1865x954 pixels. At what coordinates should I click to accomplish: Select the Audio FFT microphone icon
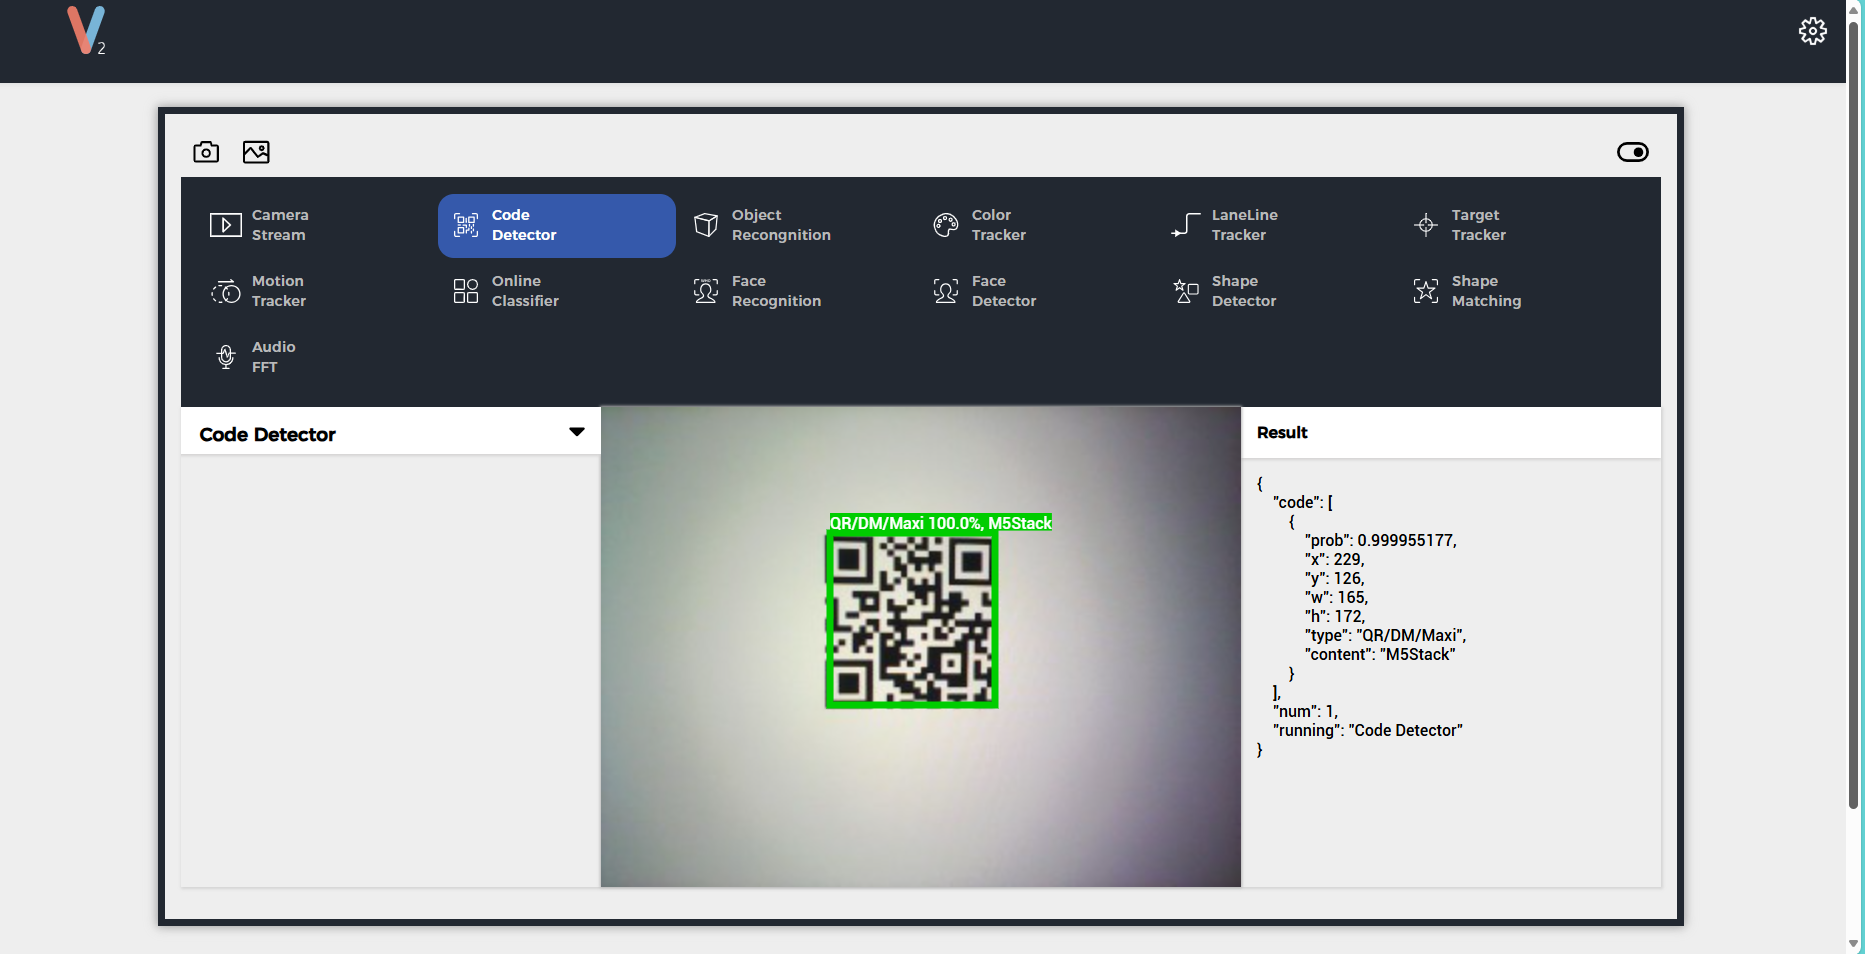click(226, 357)
